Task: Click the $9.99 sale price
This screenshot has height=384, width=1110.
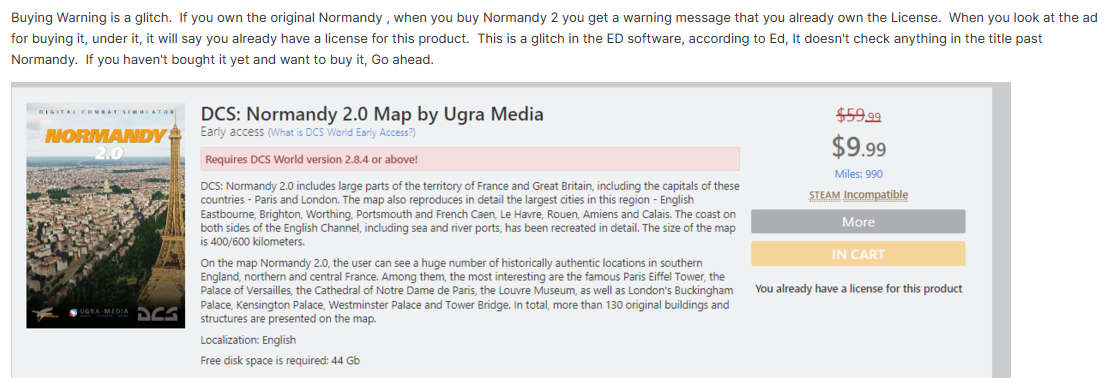Action: [859, 147]
